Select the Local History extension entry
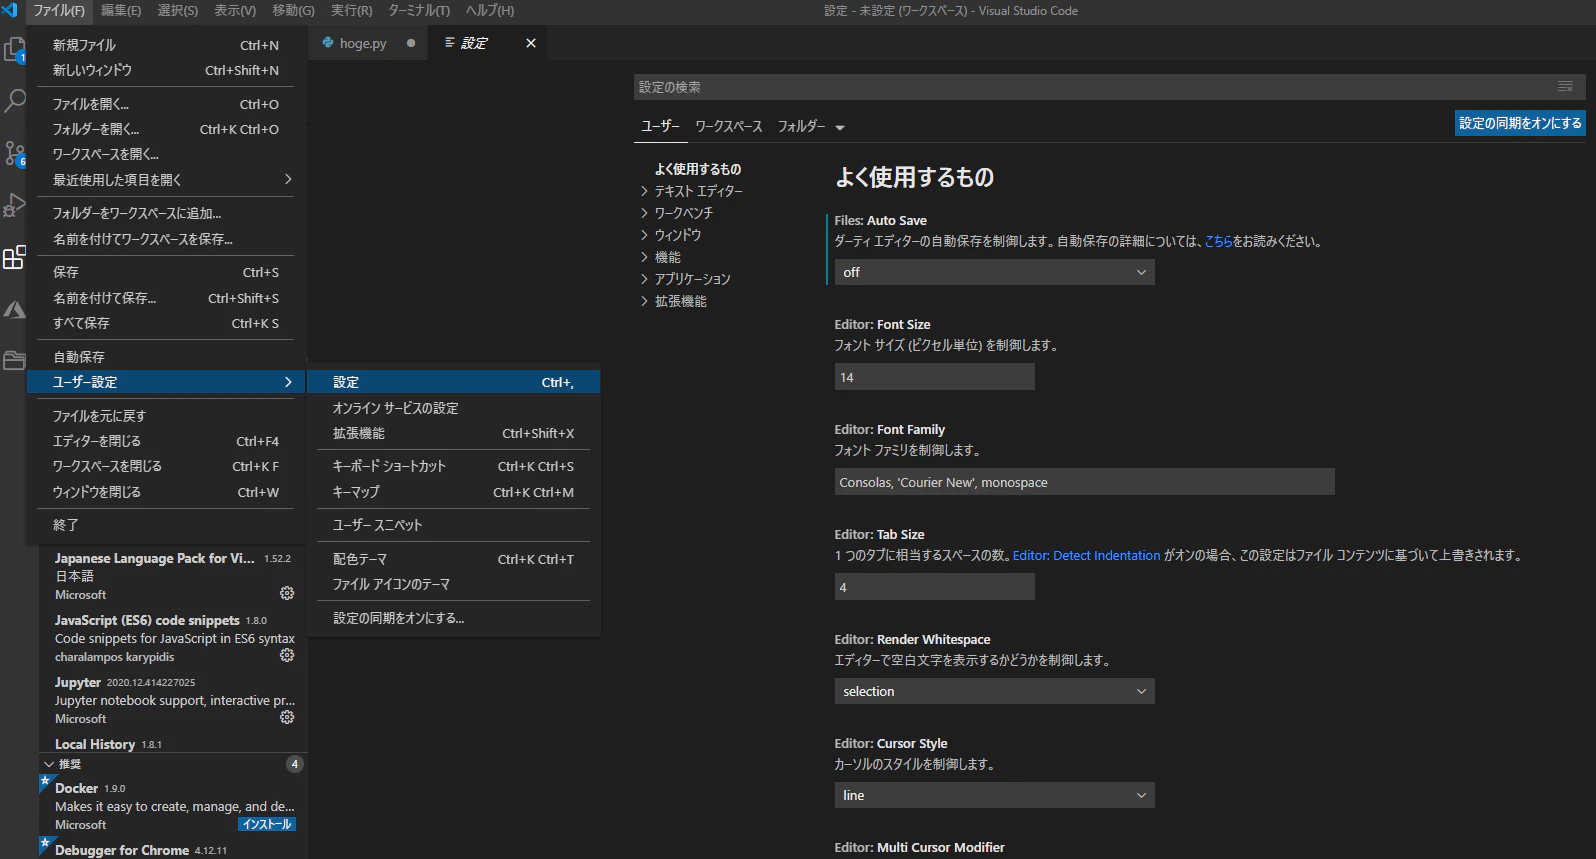 point(173,744)
